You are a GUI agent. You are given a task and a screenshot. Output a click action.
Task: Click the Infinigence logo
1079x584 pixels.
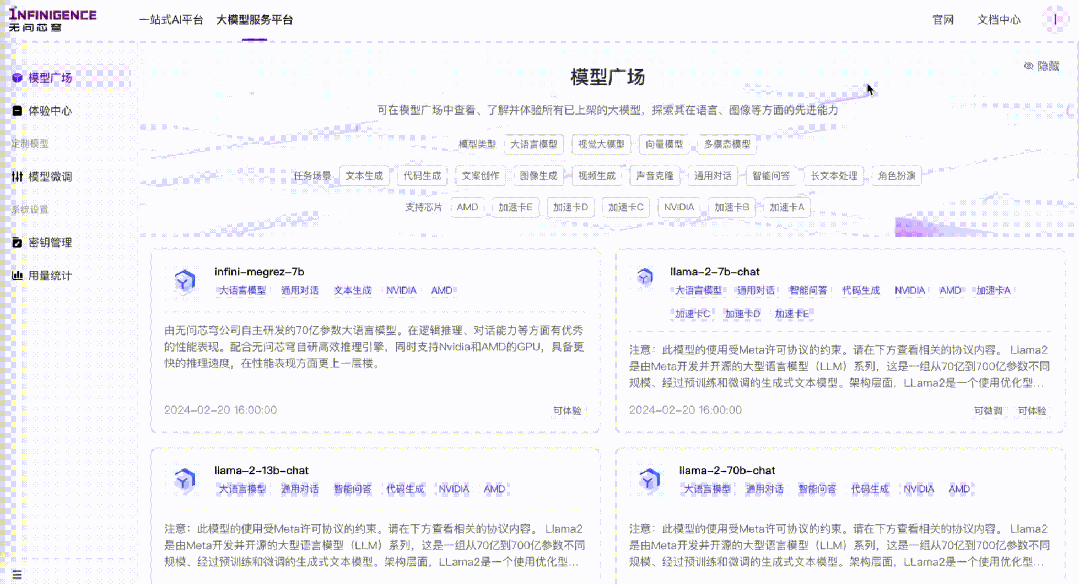click(x=52, y=20)
